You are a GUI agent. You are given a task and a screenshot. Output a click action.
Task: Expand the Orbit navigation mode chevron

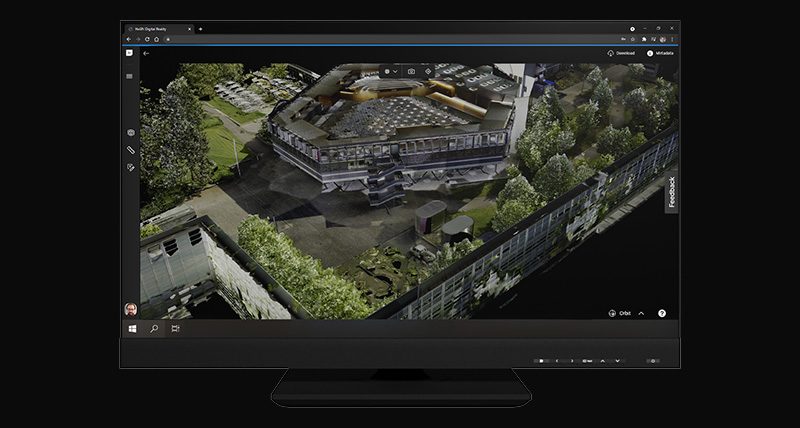pos(641,313)
